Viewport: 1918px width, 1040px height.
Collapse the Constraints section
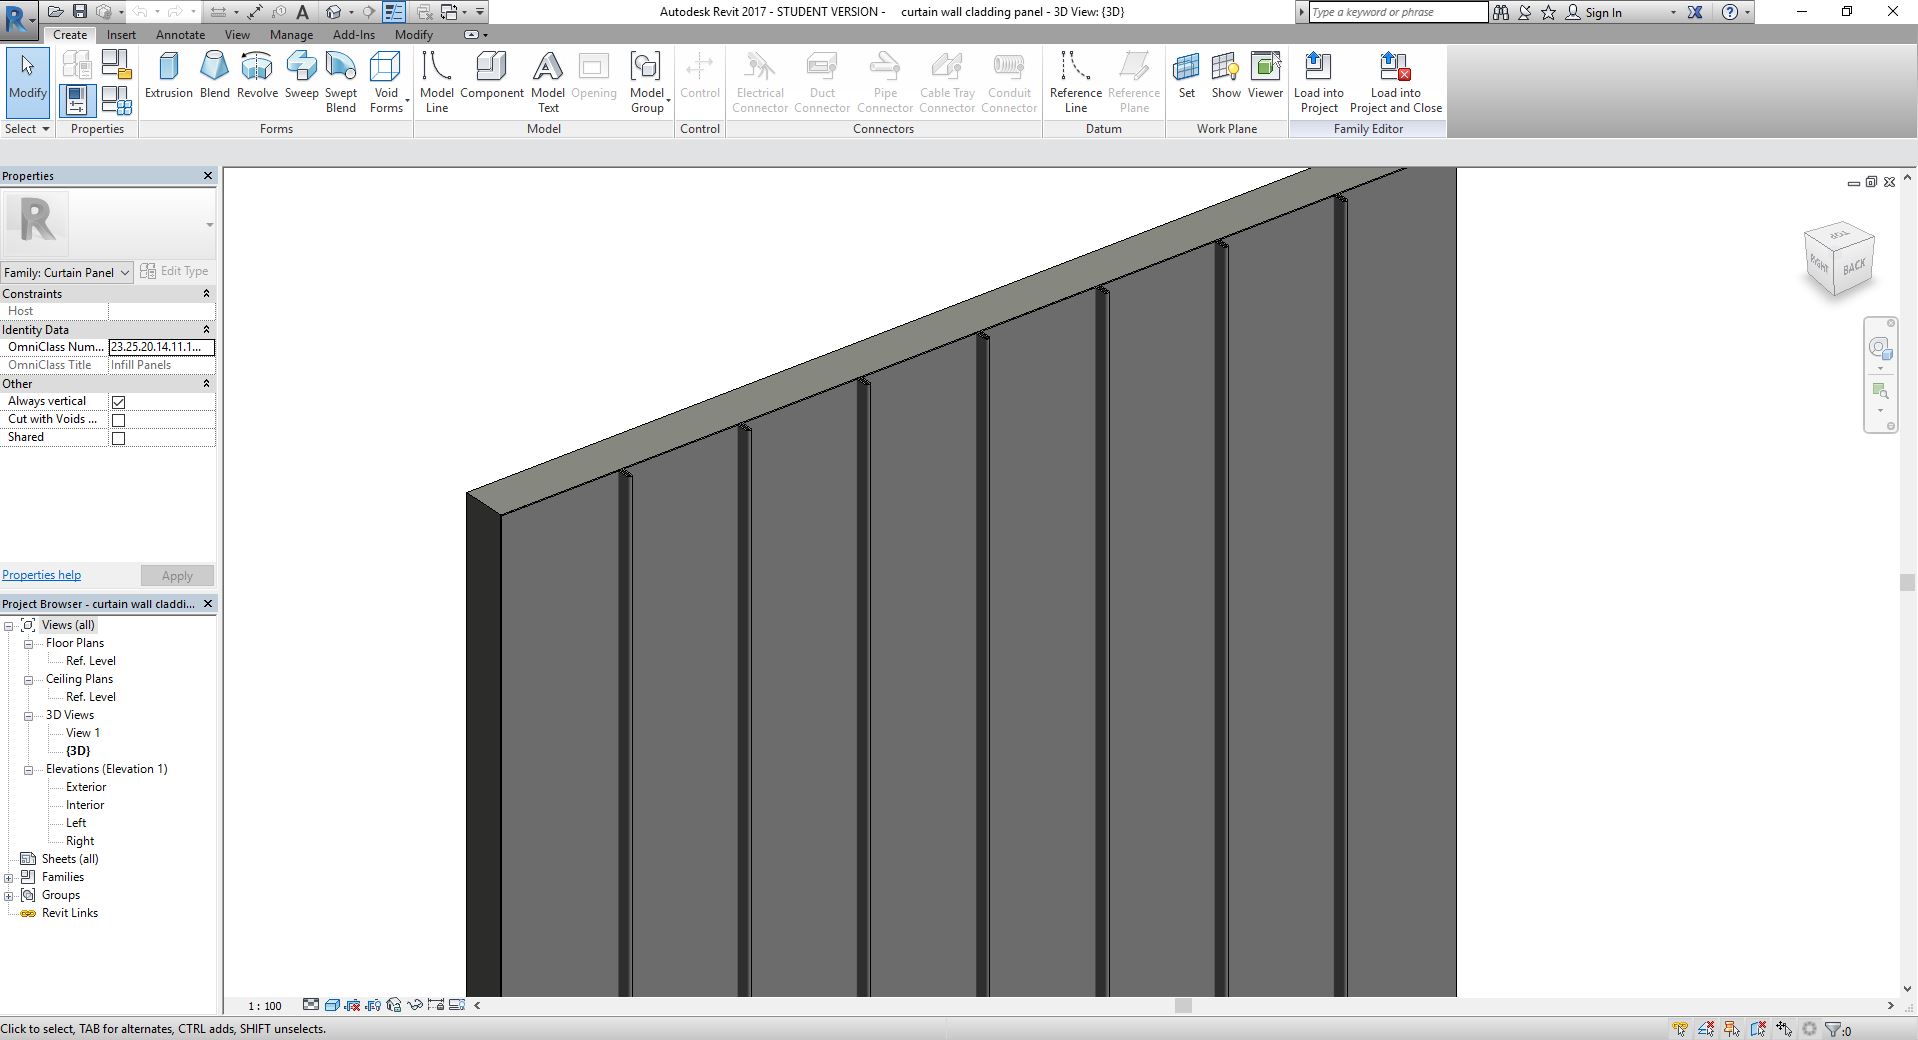pyautogui.click(x=207, y=294)
